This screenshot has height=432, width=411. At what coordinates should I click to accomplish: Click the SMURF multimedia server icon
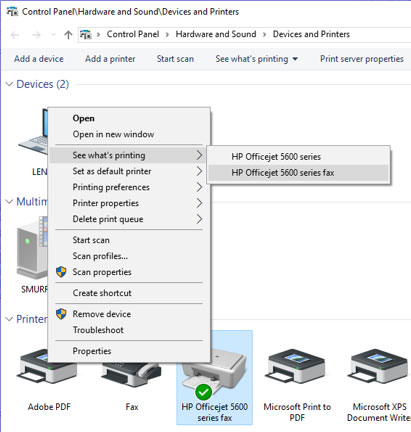pyautogui.click(x=32, y=248)
